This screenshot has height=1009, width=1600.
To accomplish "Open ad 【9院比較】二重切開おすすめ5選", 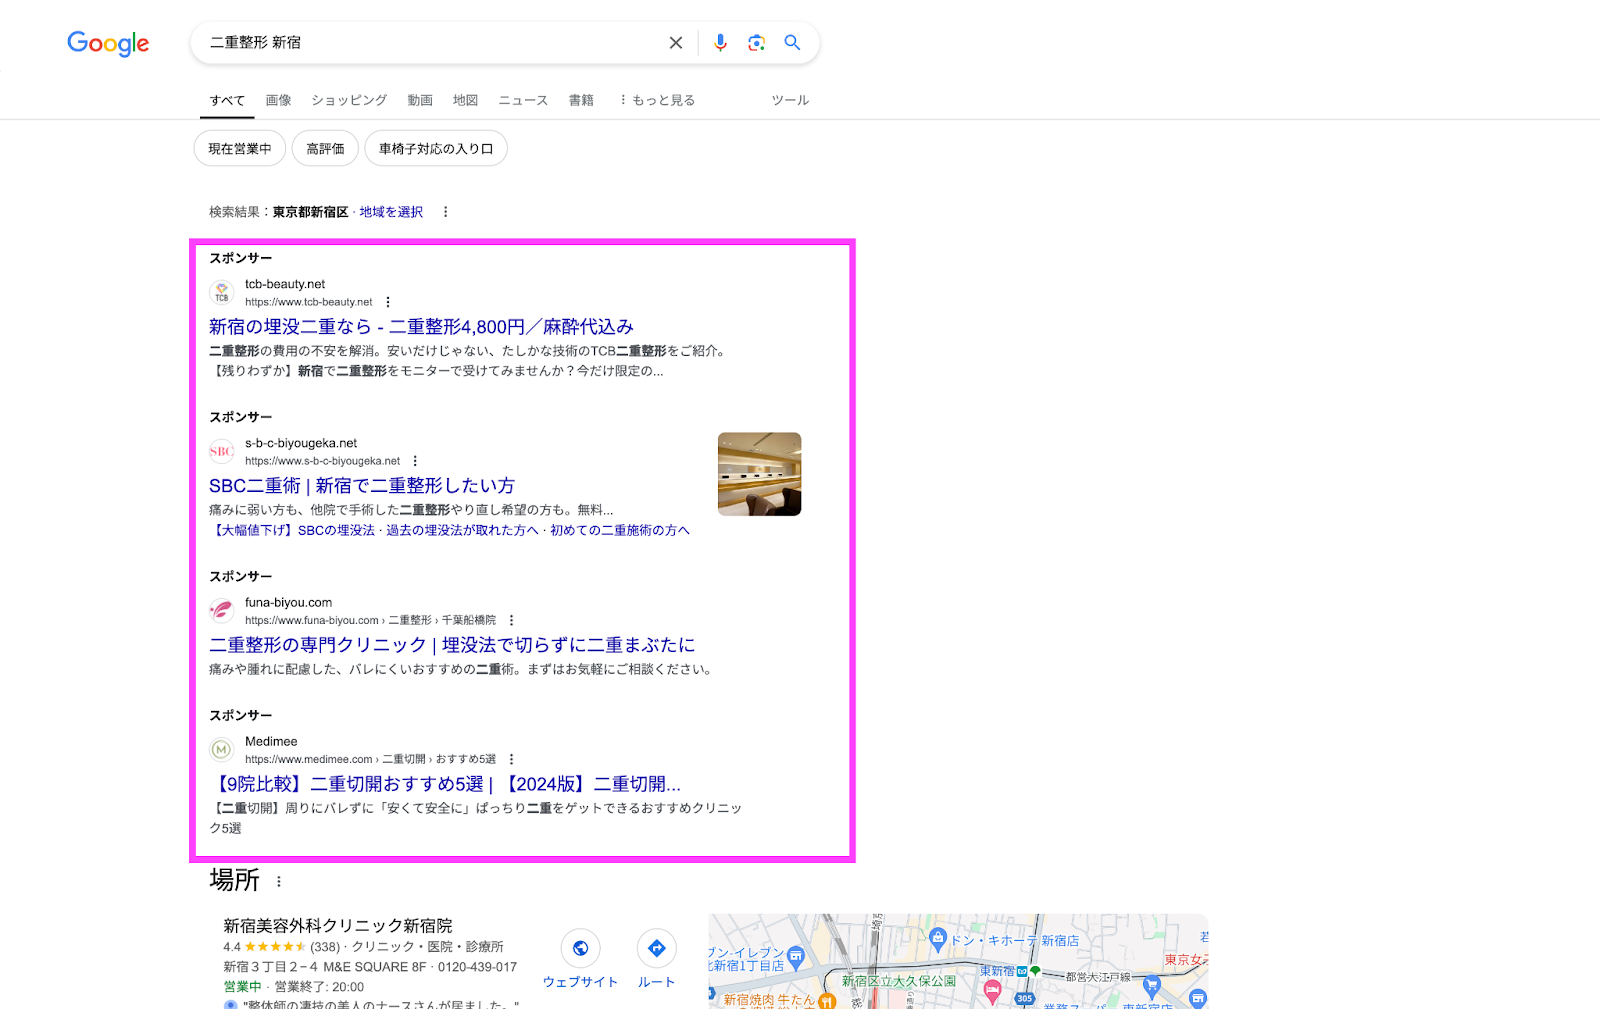I will [445, 784].
